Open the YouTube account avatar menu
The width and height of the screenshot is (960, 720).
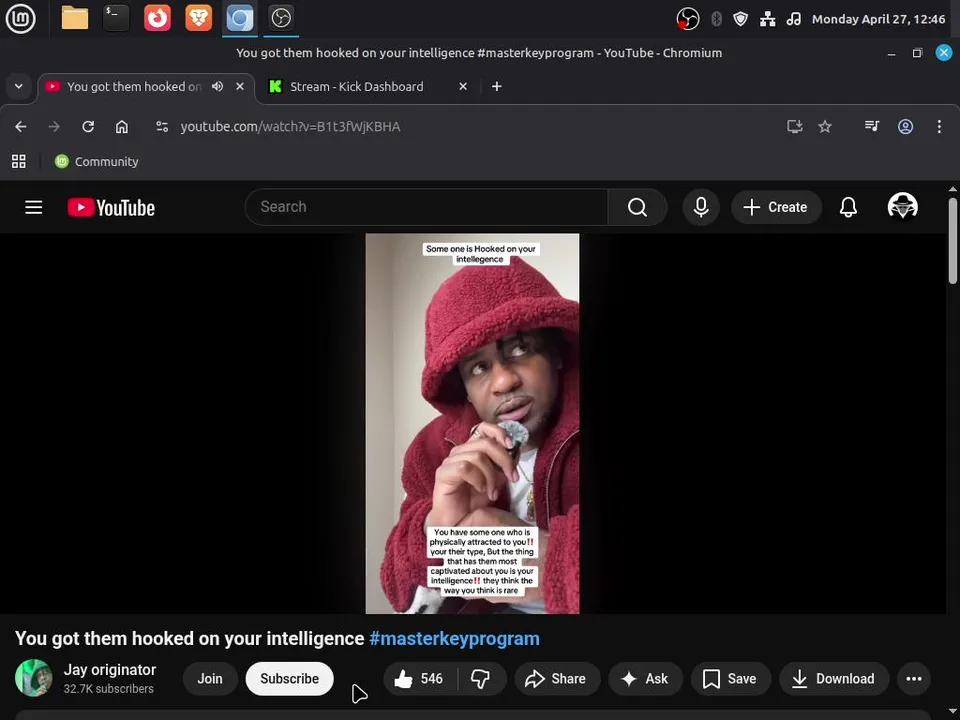coord(902,207)
